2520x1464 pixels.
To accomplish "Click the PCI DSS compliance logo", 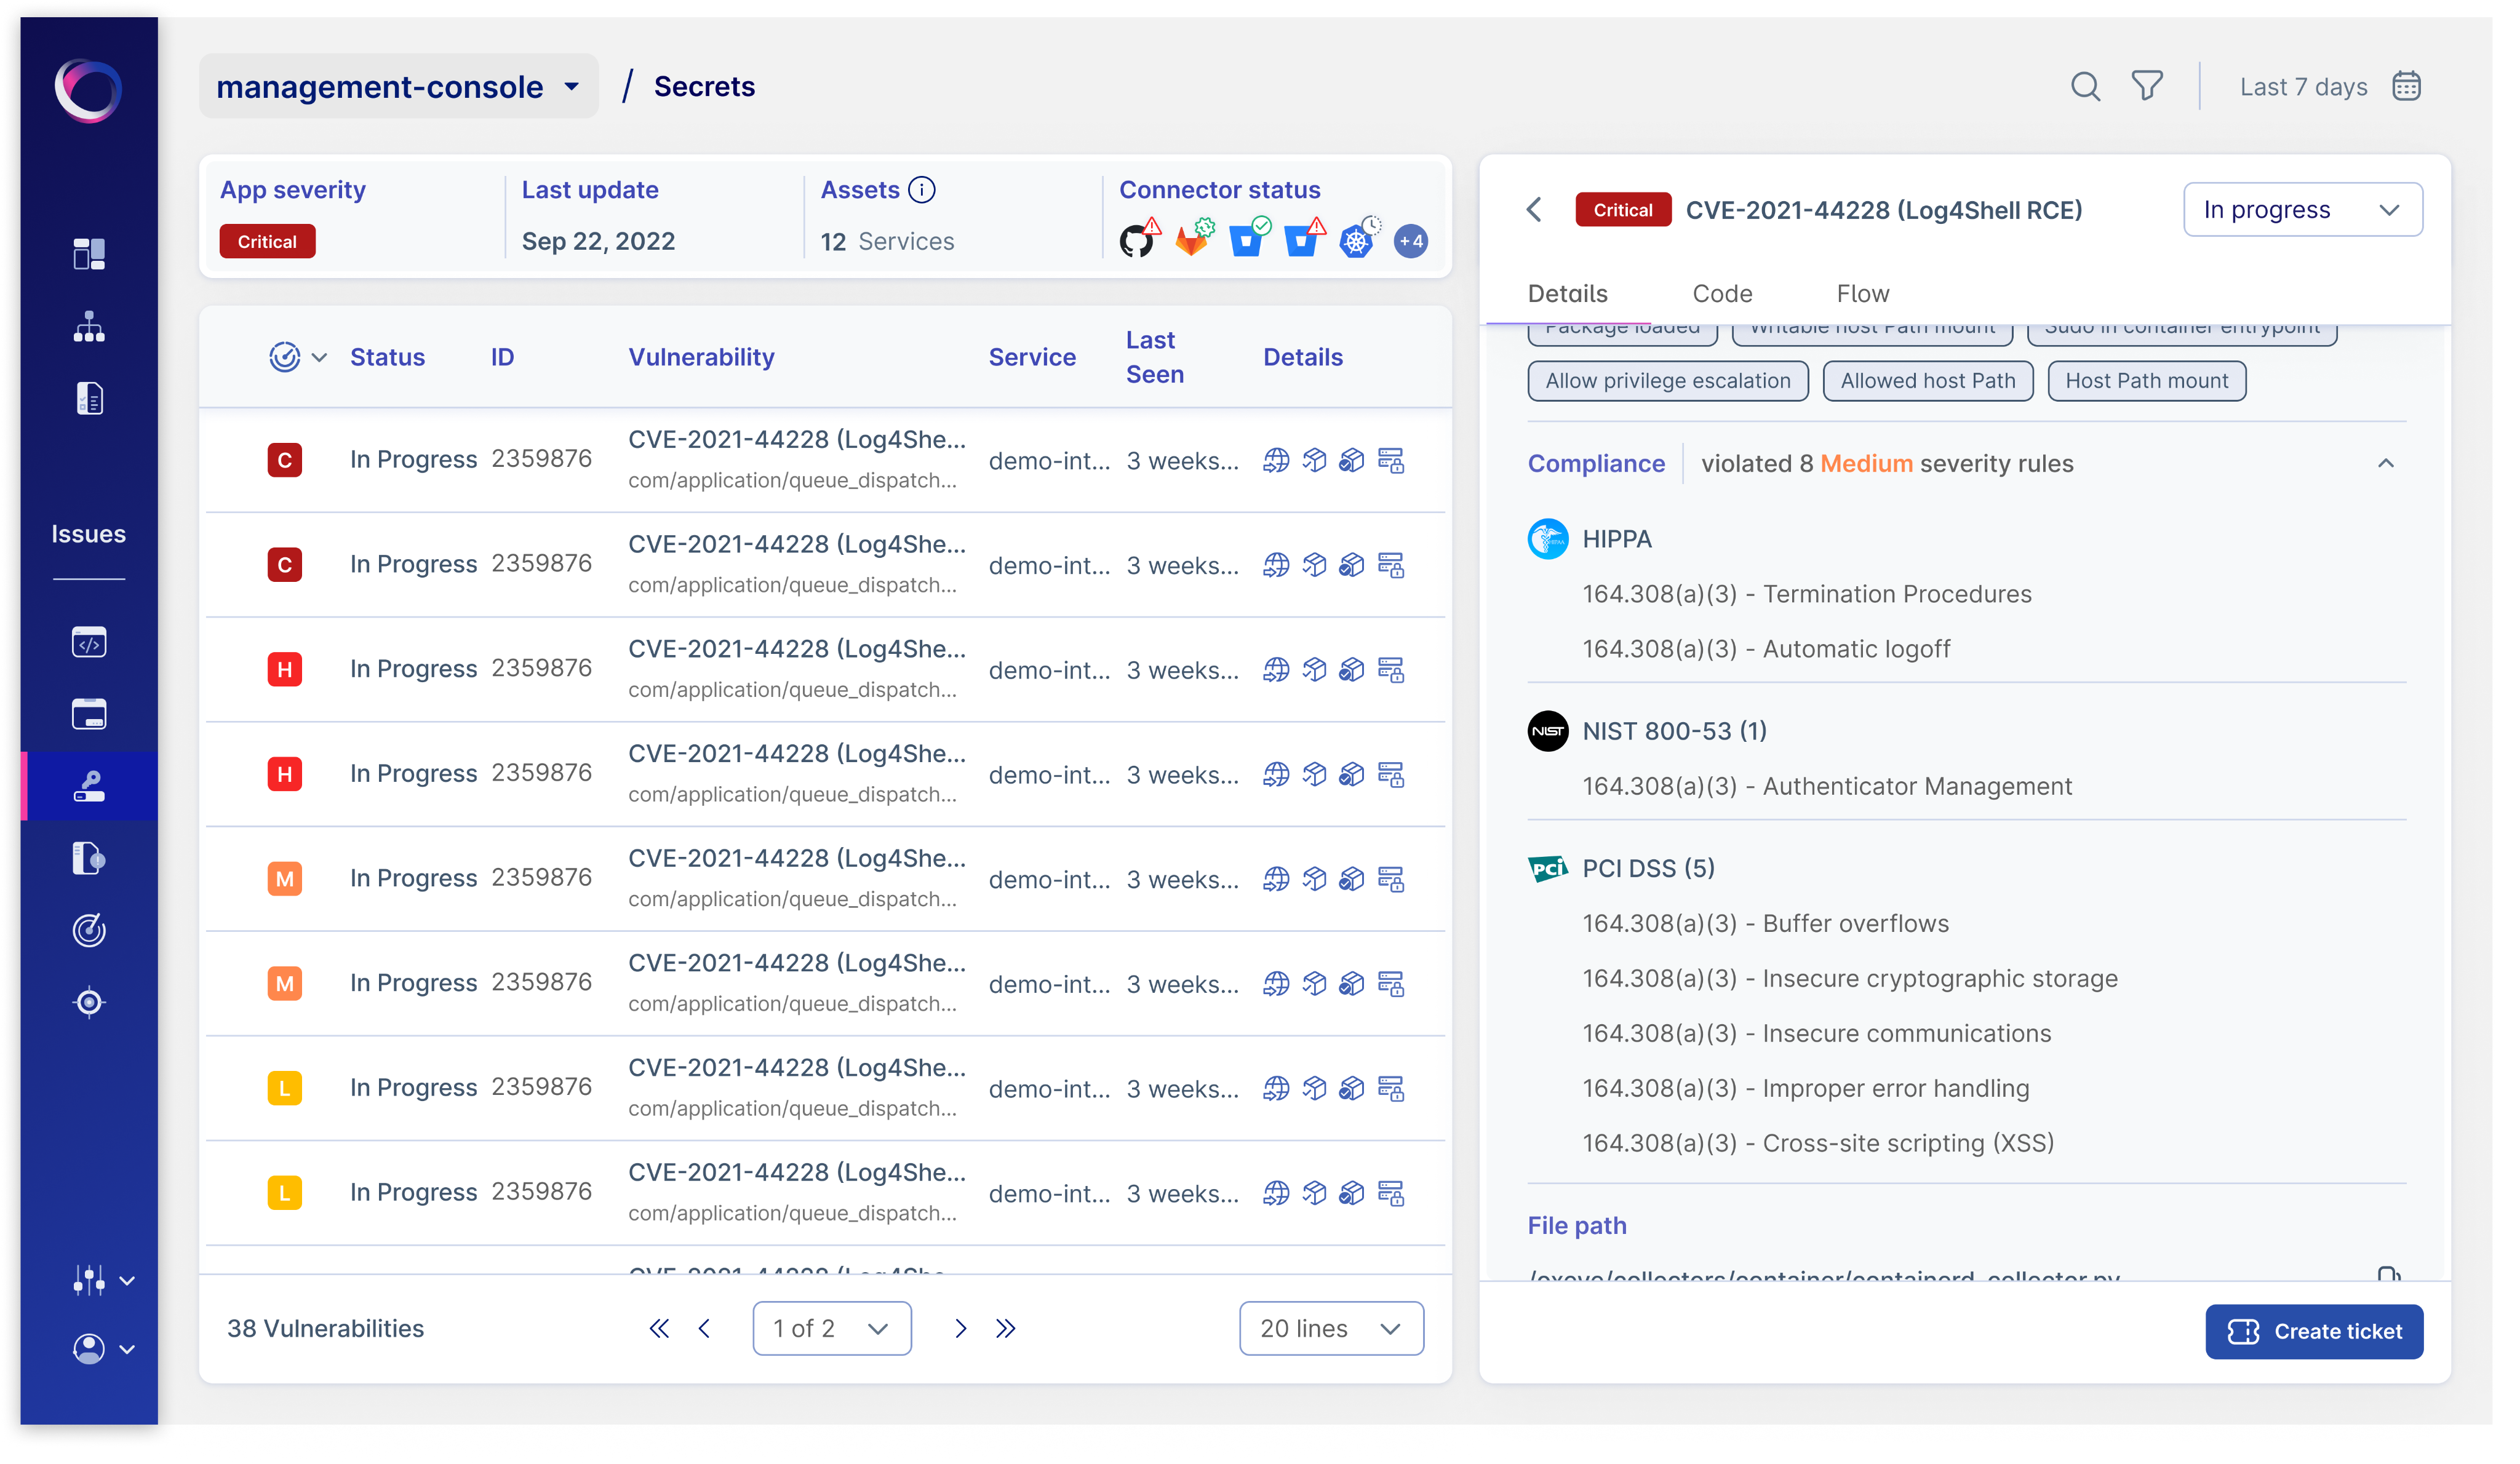I will [x=1548, y=868].
